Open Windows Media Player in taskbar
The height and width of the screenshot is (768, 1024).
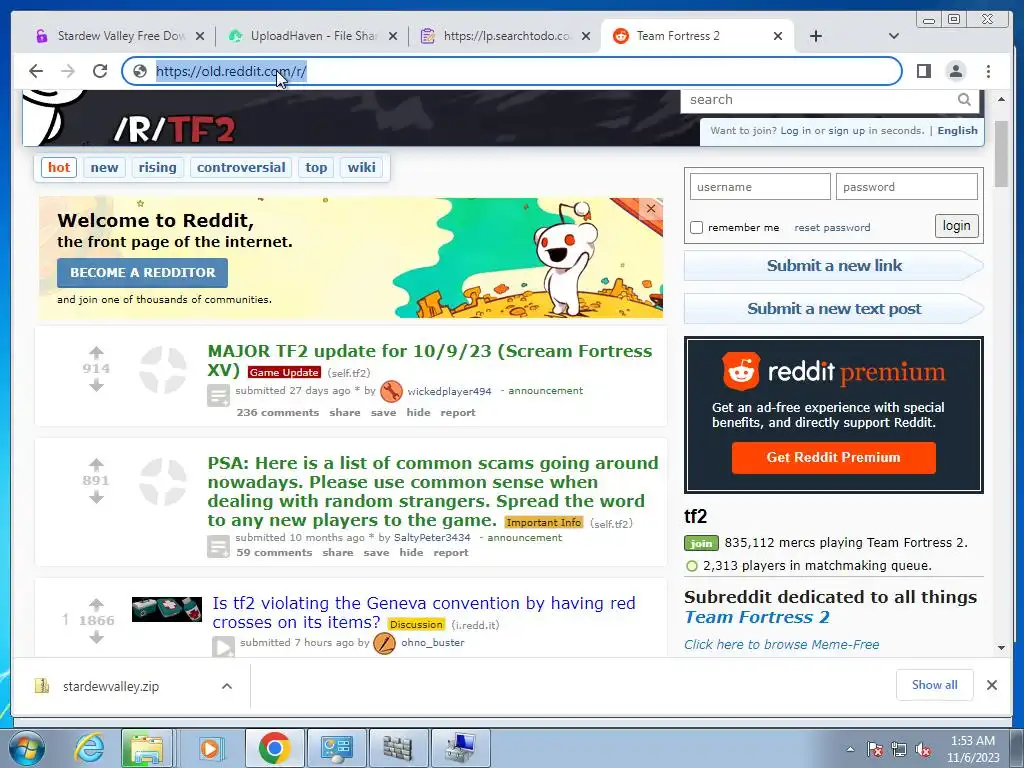click(x=209, y=748)
